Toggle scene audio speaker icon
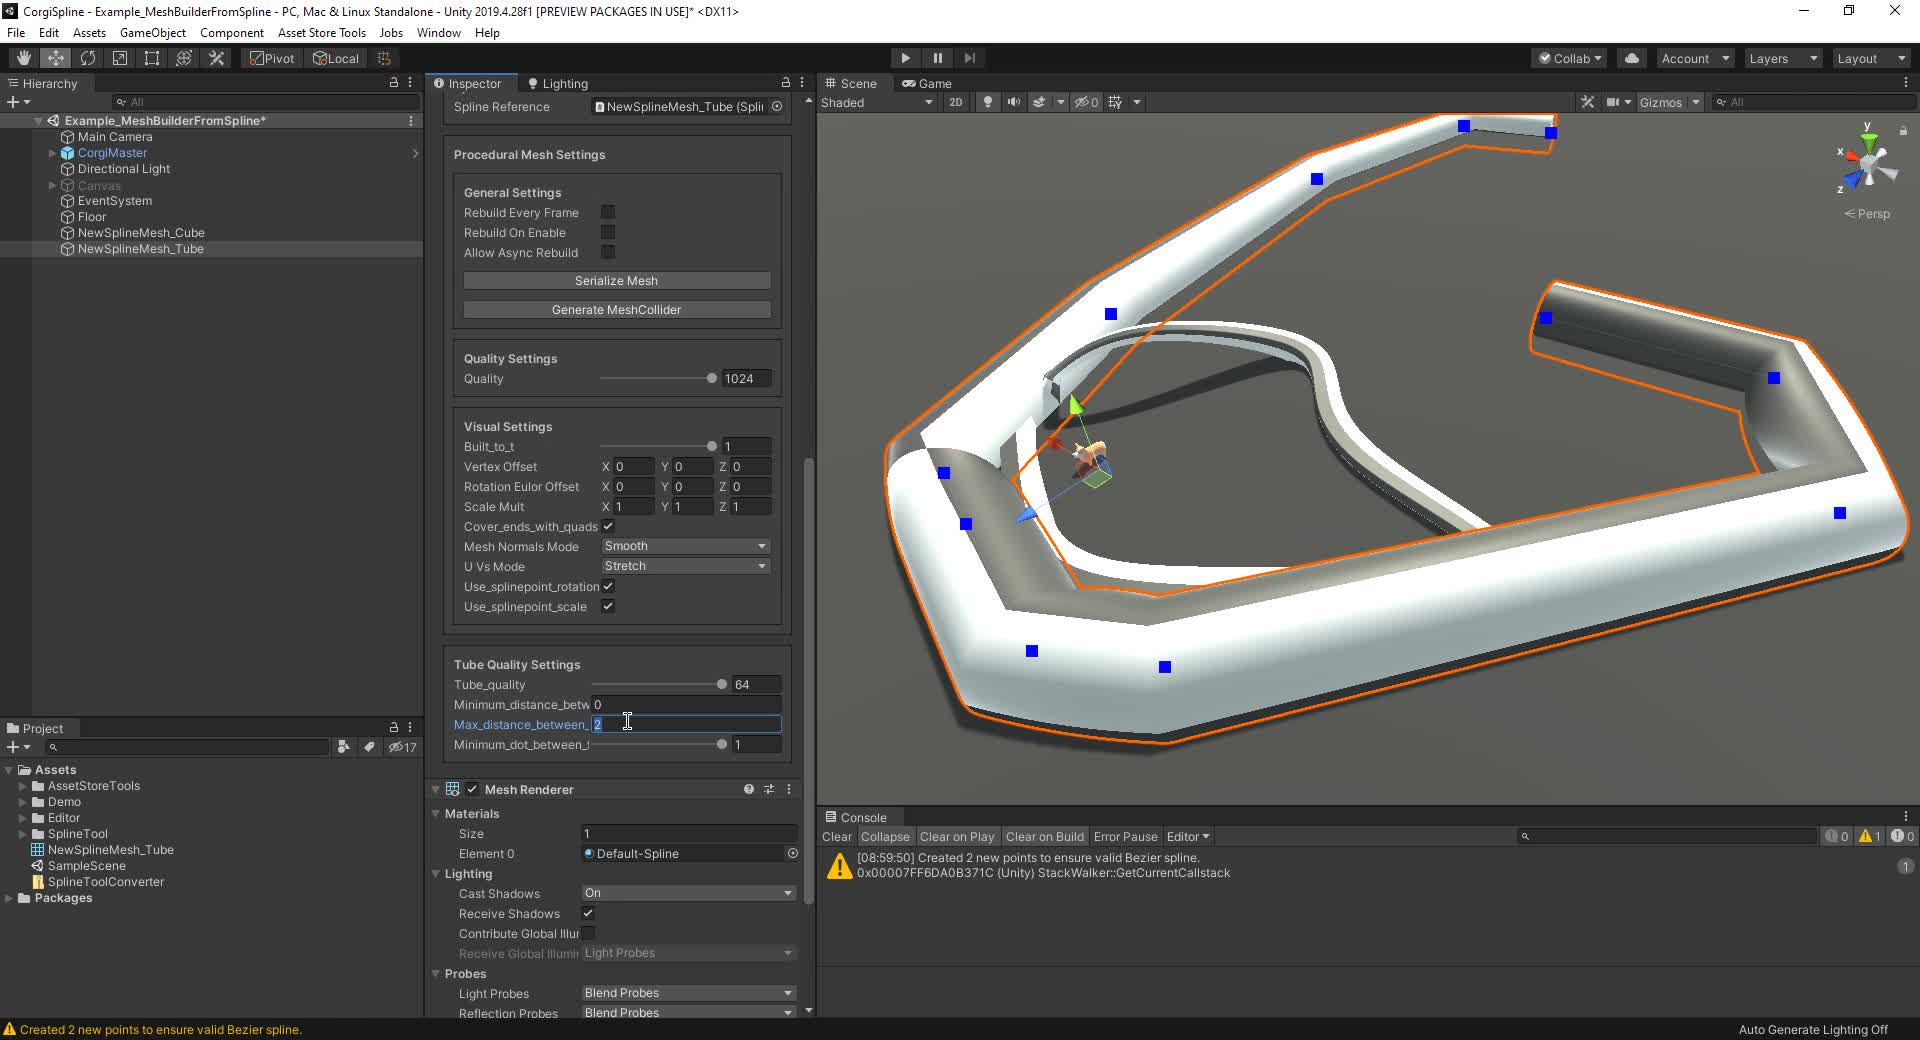Screen dimensions: 1920x1040 1014,102
